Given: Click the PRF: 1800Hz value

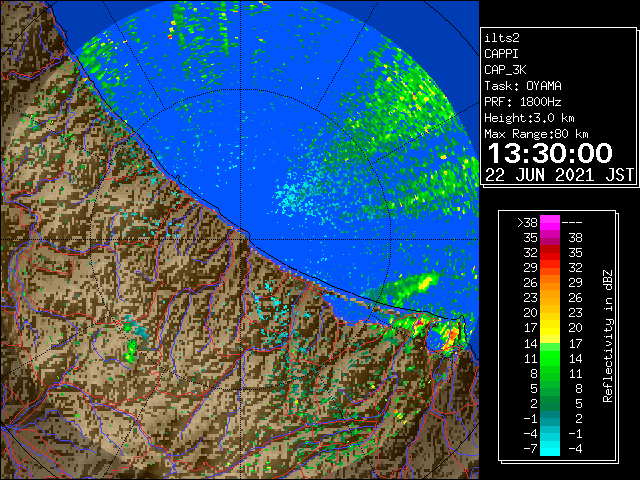Looking at the screenshot, I should click(x=523, y=102).
